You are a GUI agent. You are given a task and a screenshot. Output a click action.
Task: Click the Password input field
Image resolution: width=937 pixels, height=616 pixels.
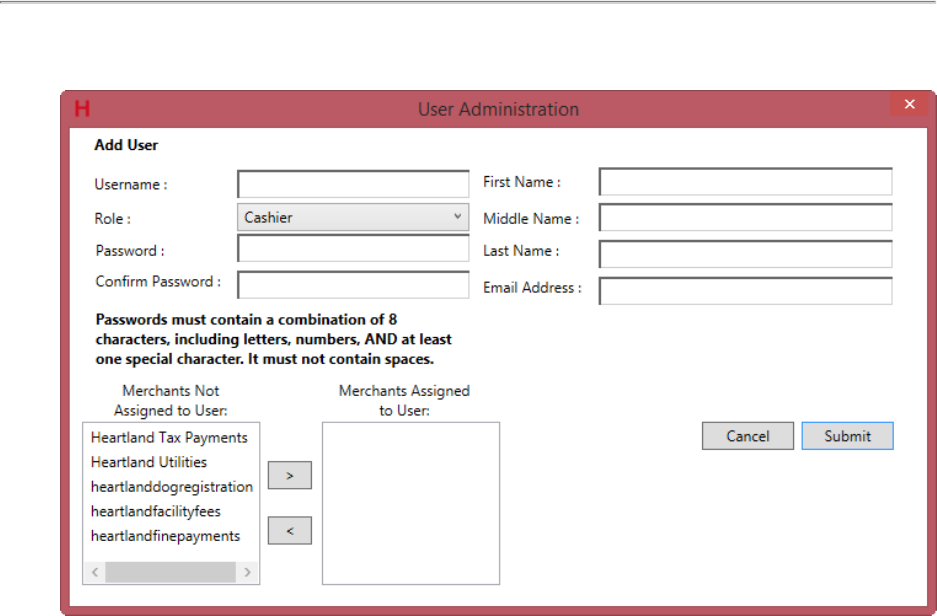[x=353, y=249]
